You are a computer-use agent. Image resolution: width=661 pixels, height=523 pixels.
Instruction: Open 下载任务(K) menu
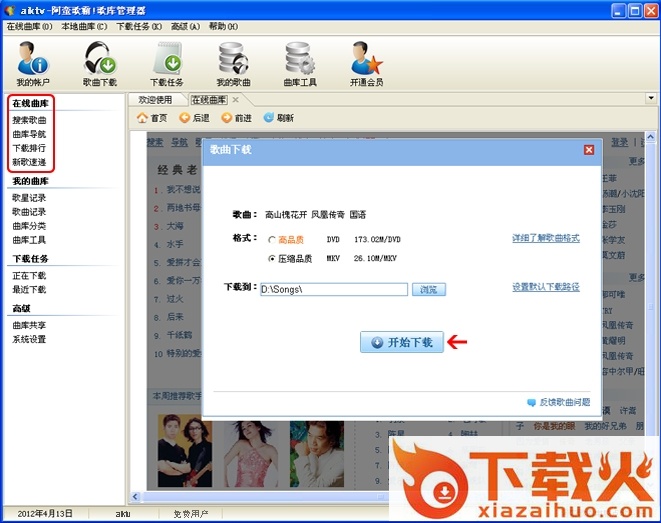point(139,27)
